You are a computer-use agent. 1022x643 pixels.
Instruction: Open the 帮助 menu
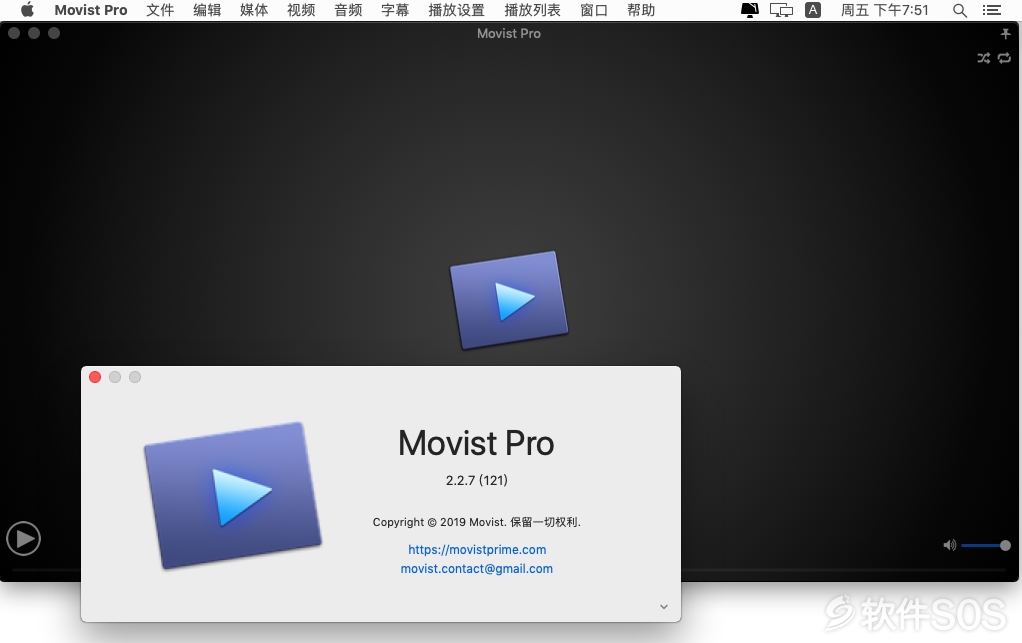point(641,10)
